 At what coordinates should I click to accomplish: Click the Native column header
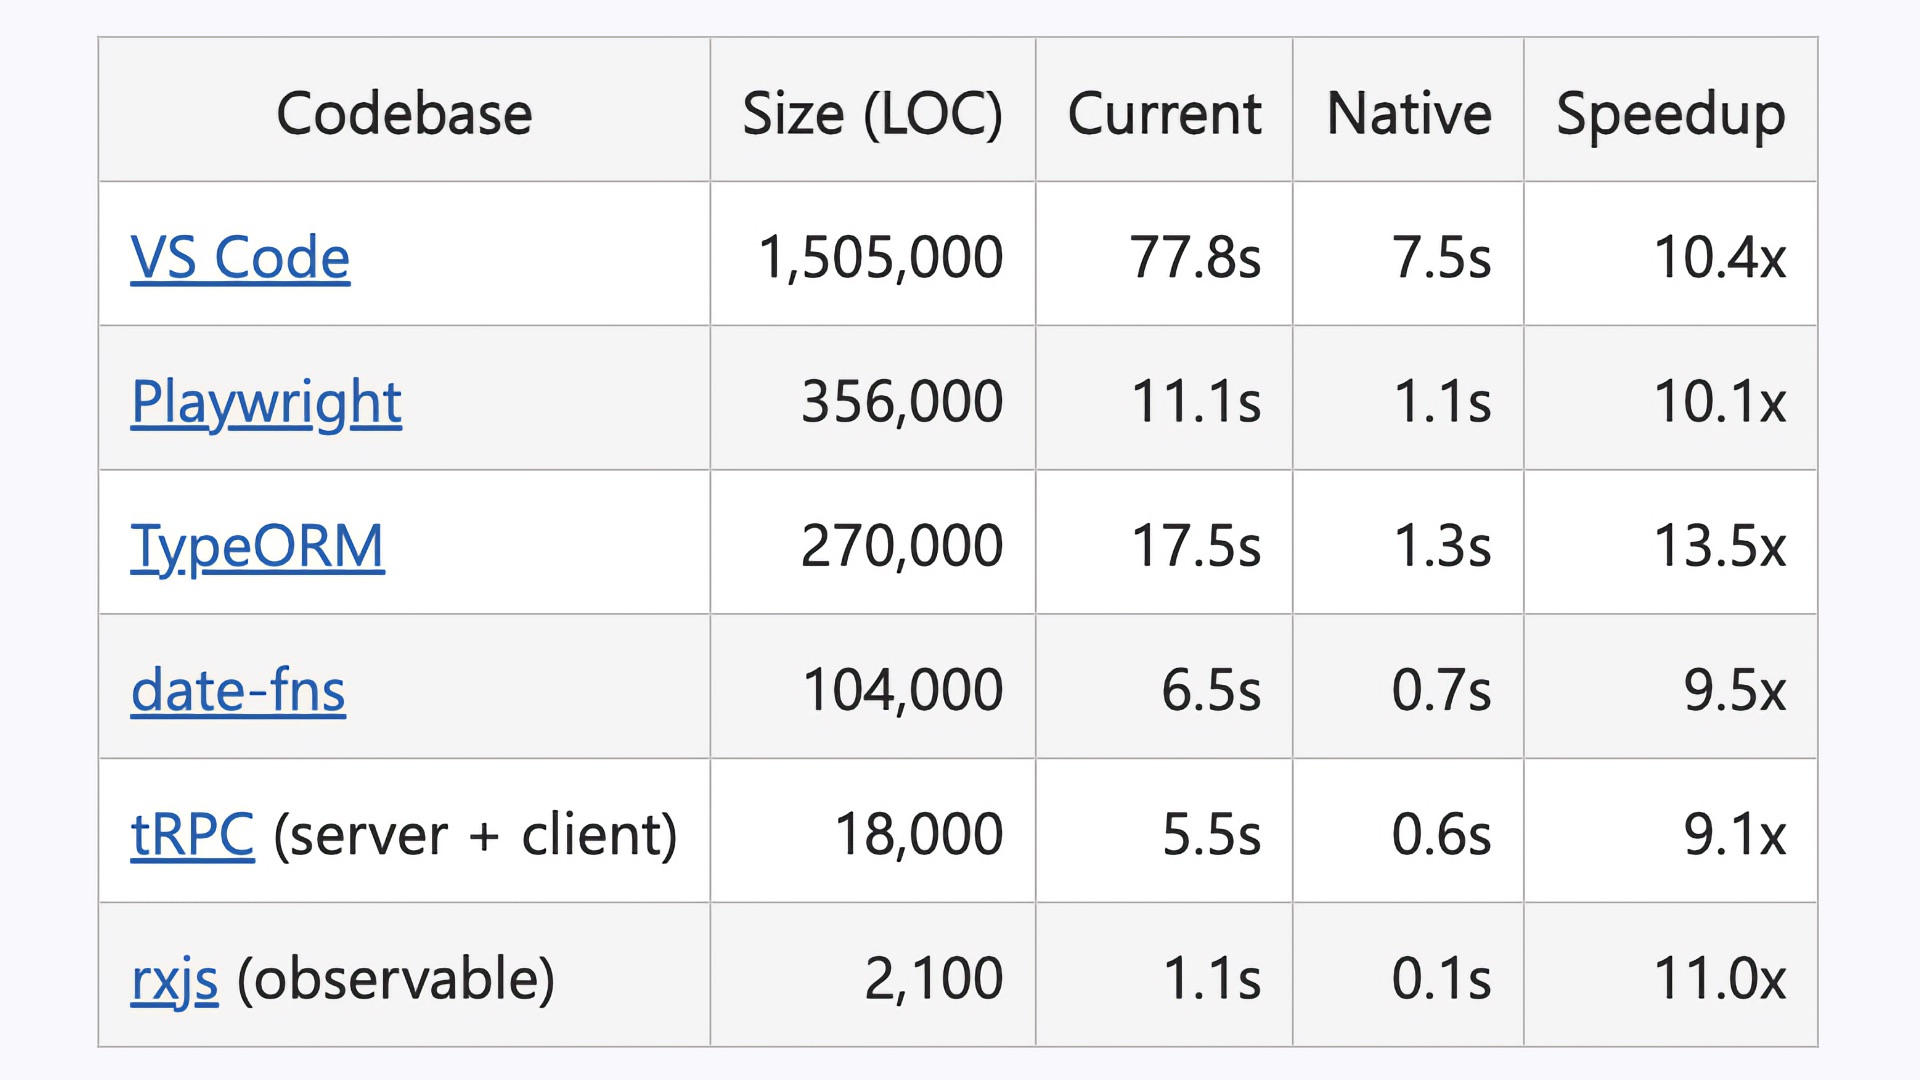pos(1408,110)
